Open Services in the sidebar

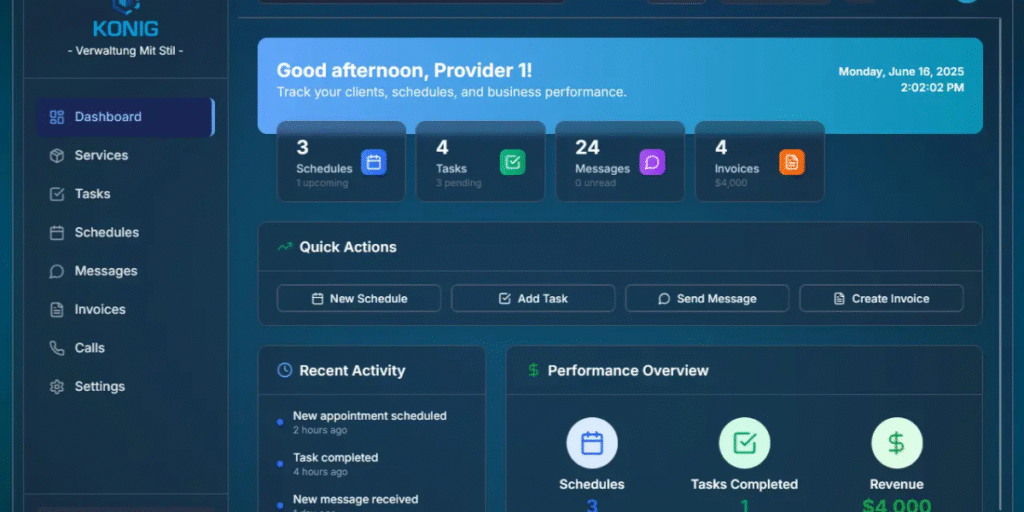point(101,155)
